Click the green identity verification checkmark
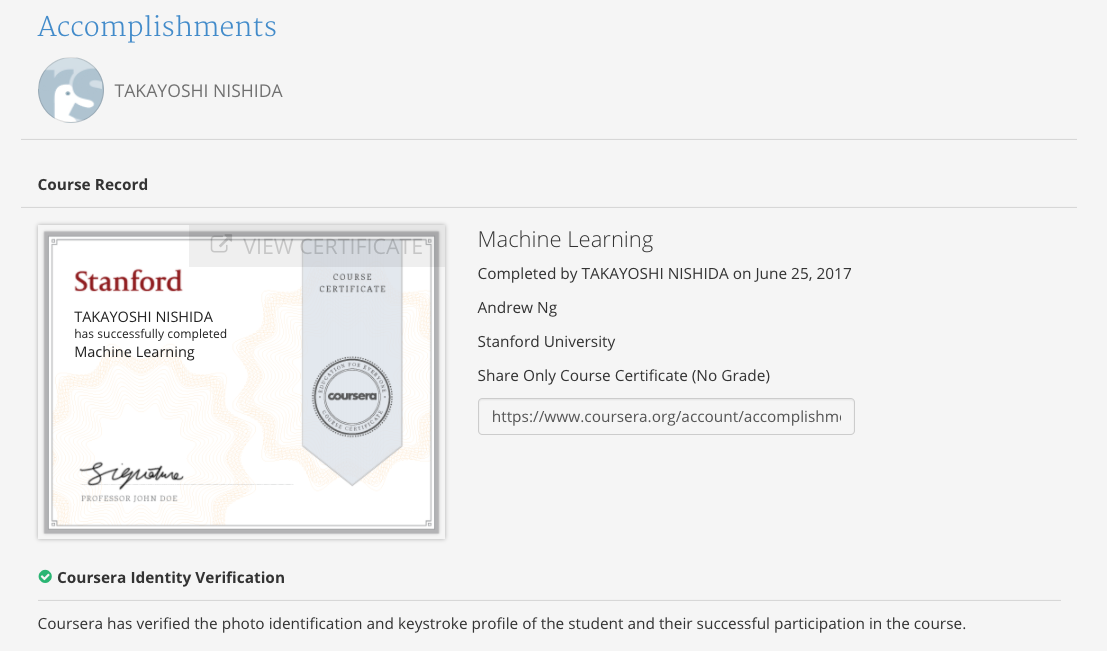Viewport: 1107px width, 651px height. coord(45,577)
